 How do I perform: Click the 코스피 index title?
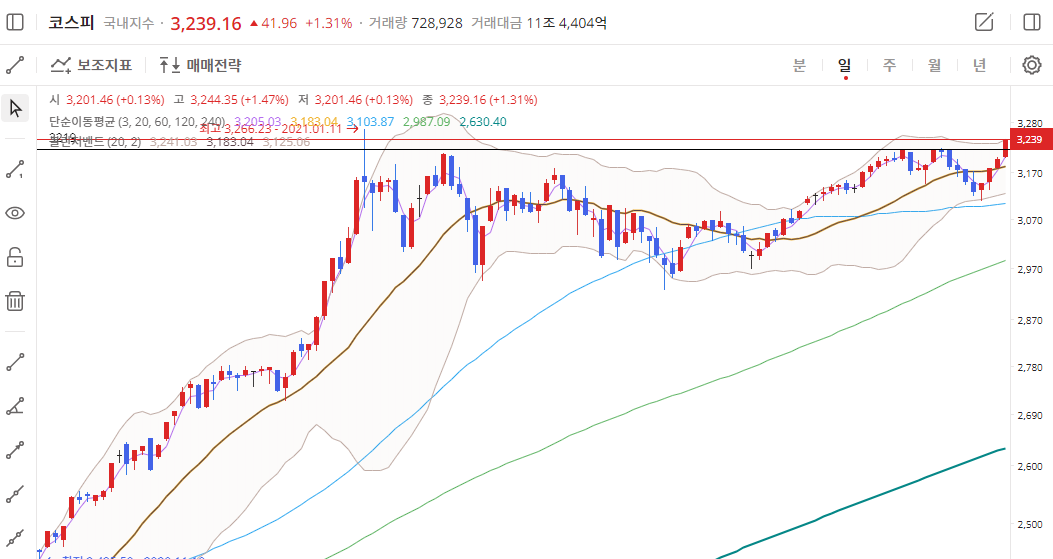(x=71, y=22)
